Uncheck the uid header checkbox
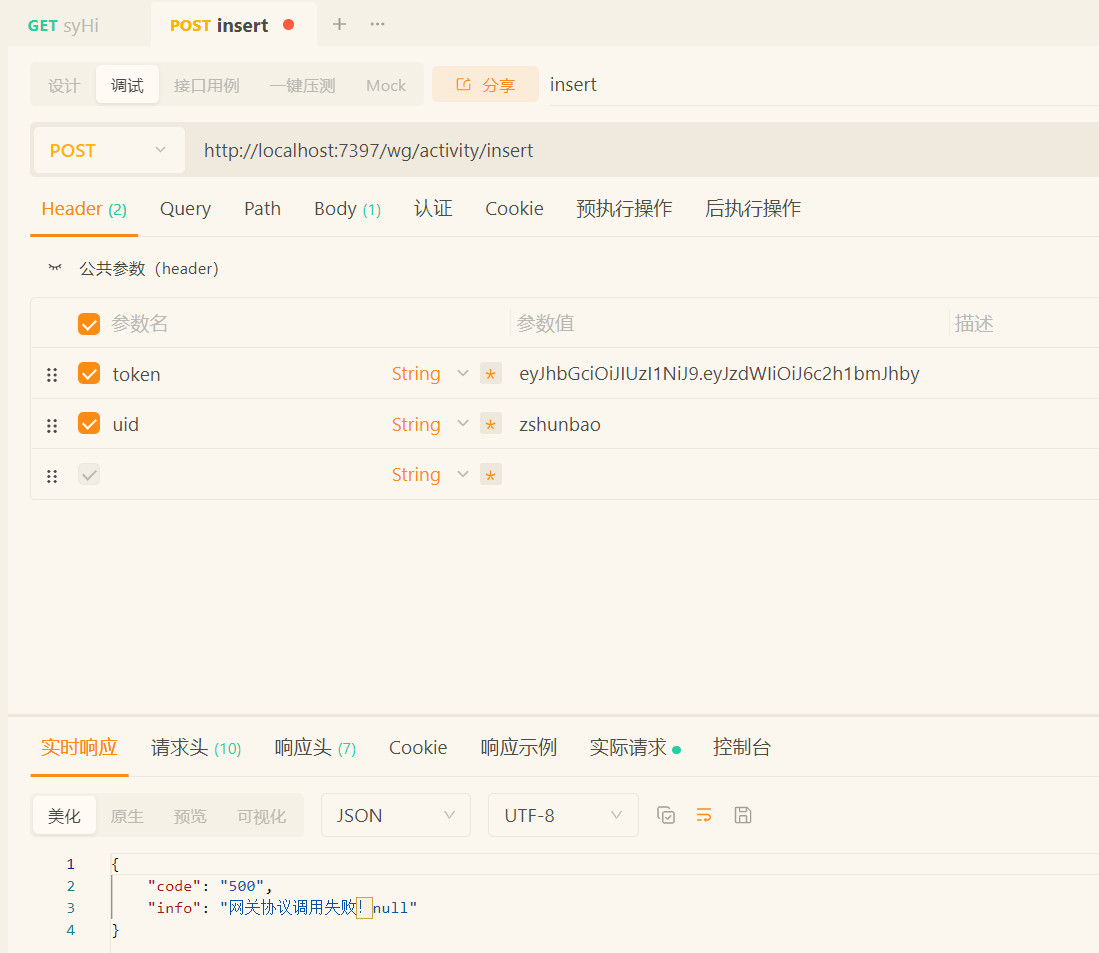The height and width of the screenshot is (953, 1099). [89, 424]
